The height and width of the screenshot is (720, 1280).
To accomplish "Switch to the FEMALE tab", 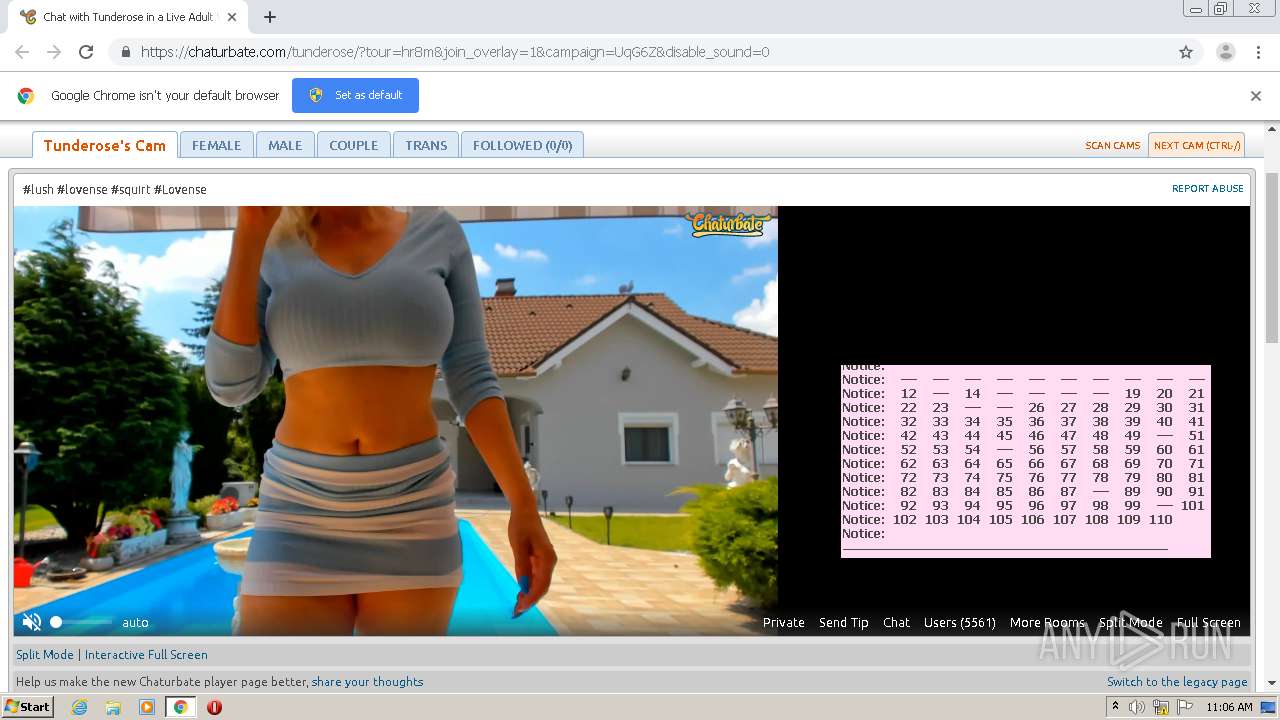I will click(x=217, y=145).
